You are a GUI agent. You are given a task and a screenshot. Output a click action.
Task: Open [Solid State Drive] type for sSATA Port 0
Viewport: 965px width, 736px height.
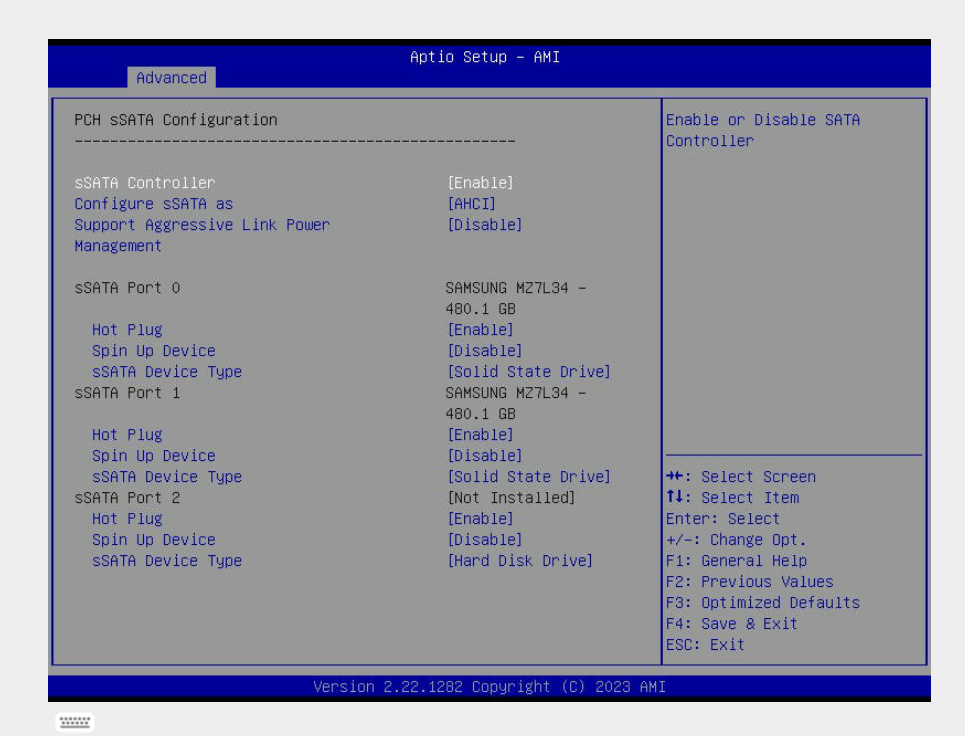coord(529,372)
